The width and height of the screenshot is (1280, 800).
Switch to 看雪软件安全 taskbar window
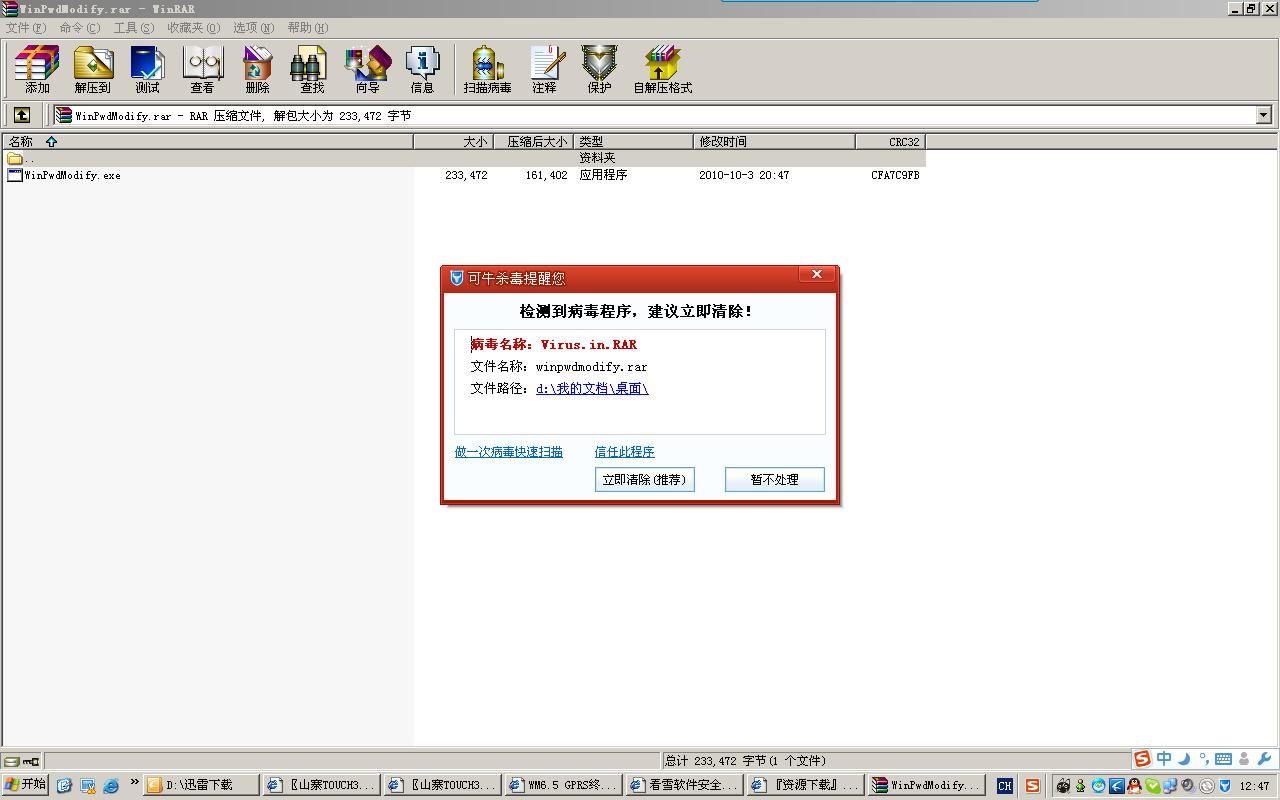point(685,786)
